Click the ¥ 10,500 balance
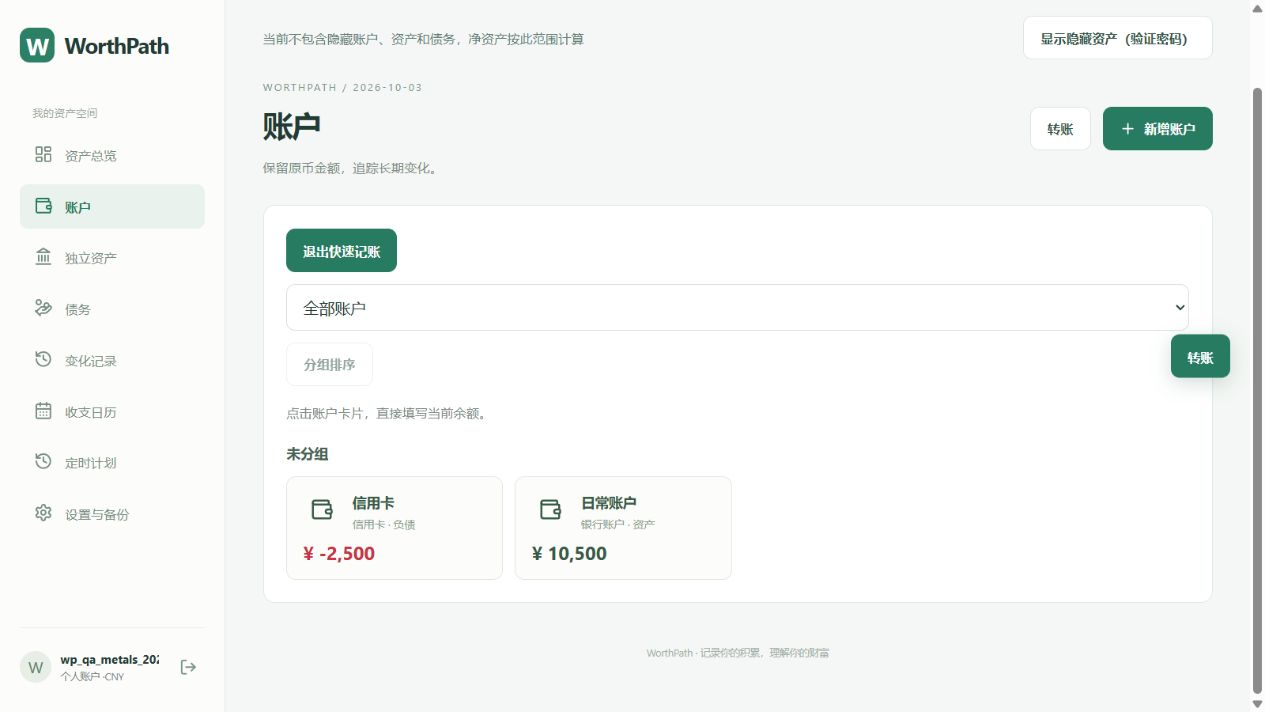This screenshot has width=1265, height=712. coord(569,554)
